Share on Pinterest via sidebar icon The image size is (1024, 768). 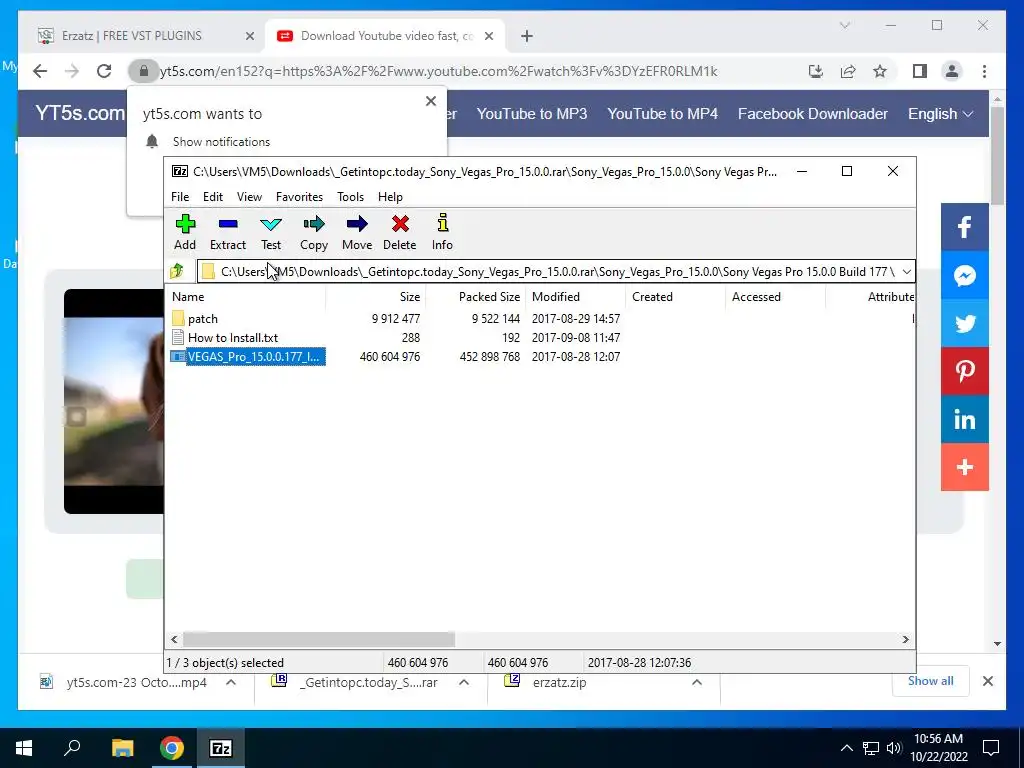click(965, 371)
